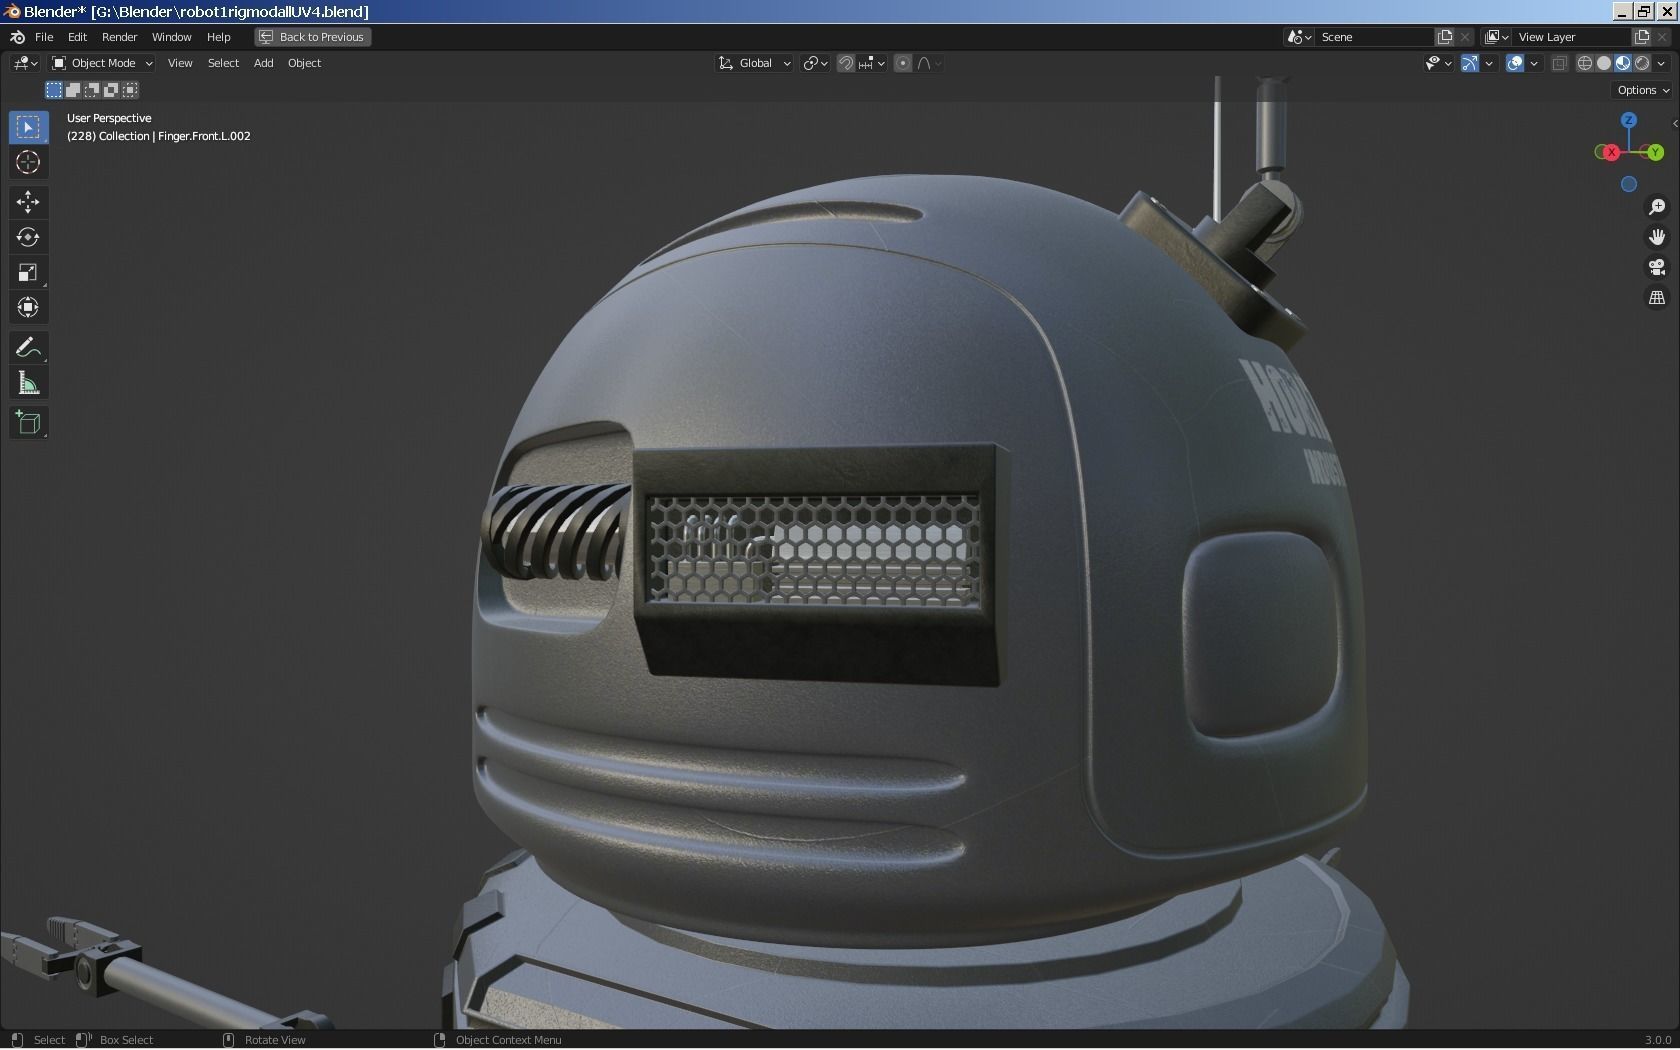Open the File menu
1680x1050 pixels.
coord(44,37)
